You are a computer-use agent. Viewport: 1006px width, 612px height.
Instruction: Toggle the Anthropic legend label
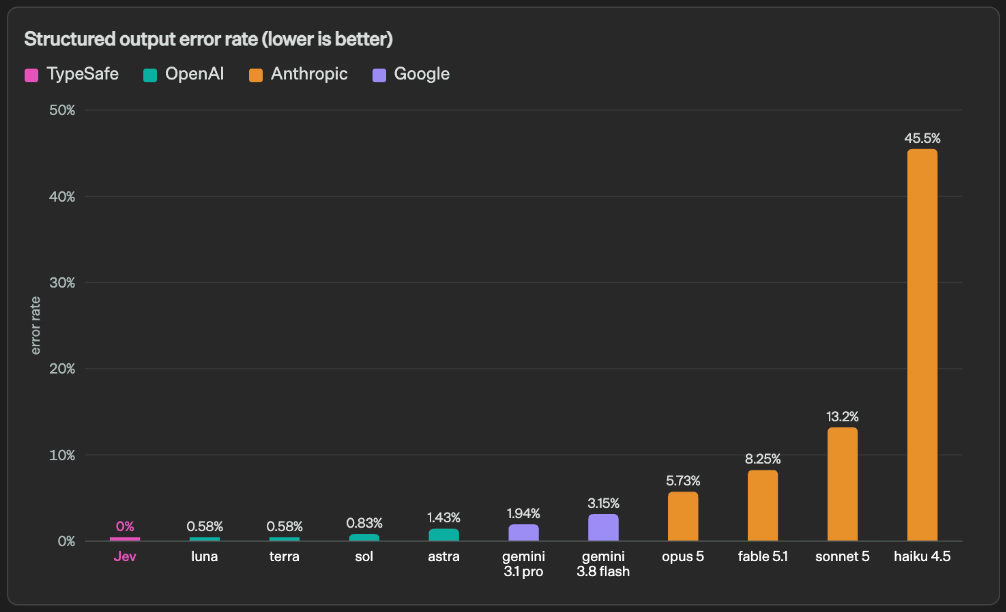tap(309, 74)
